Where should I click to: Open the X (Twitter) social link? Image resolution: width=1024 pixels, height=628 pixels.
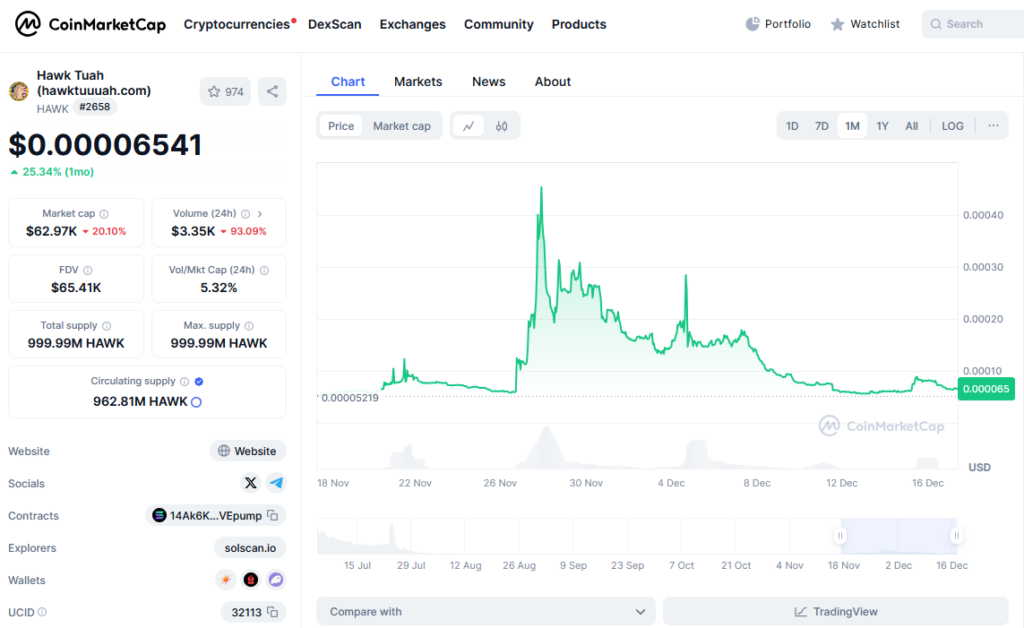point(251,483)
